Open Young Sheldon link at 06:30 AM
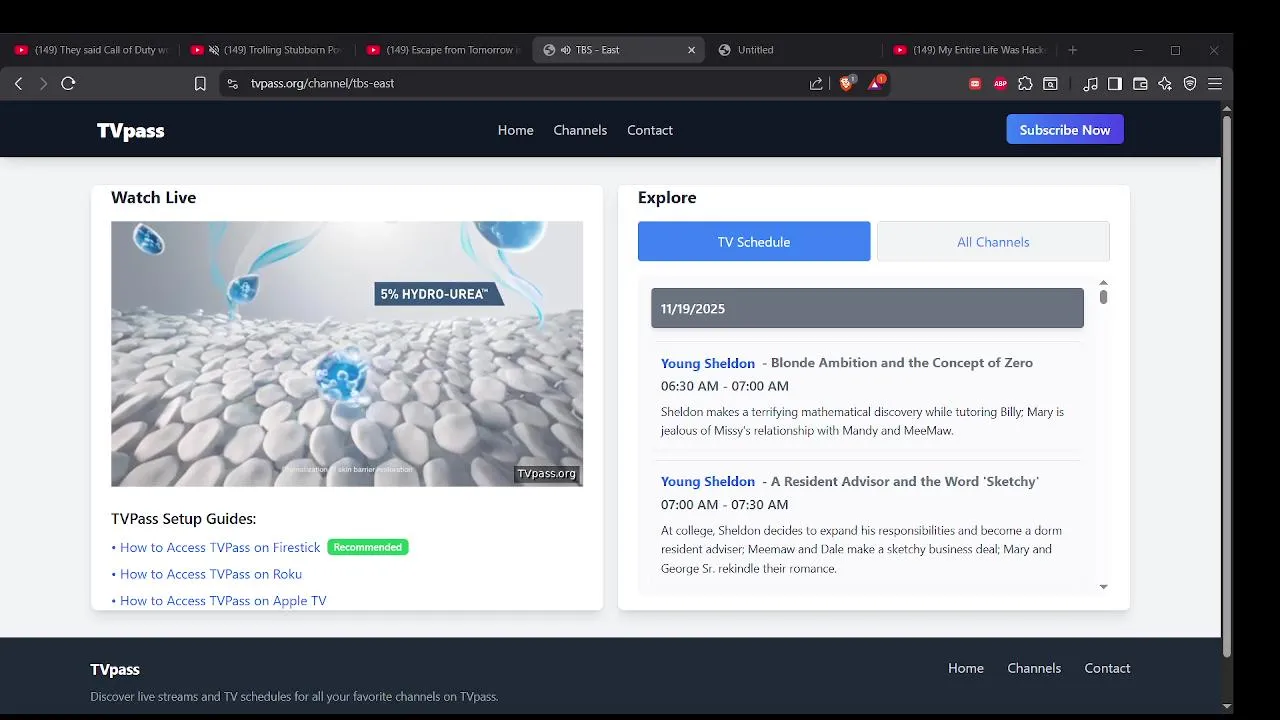This screenshot has height=720, width=1280. [708, 364]
